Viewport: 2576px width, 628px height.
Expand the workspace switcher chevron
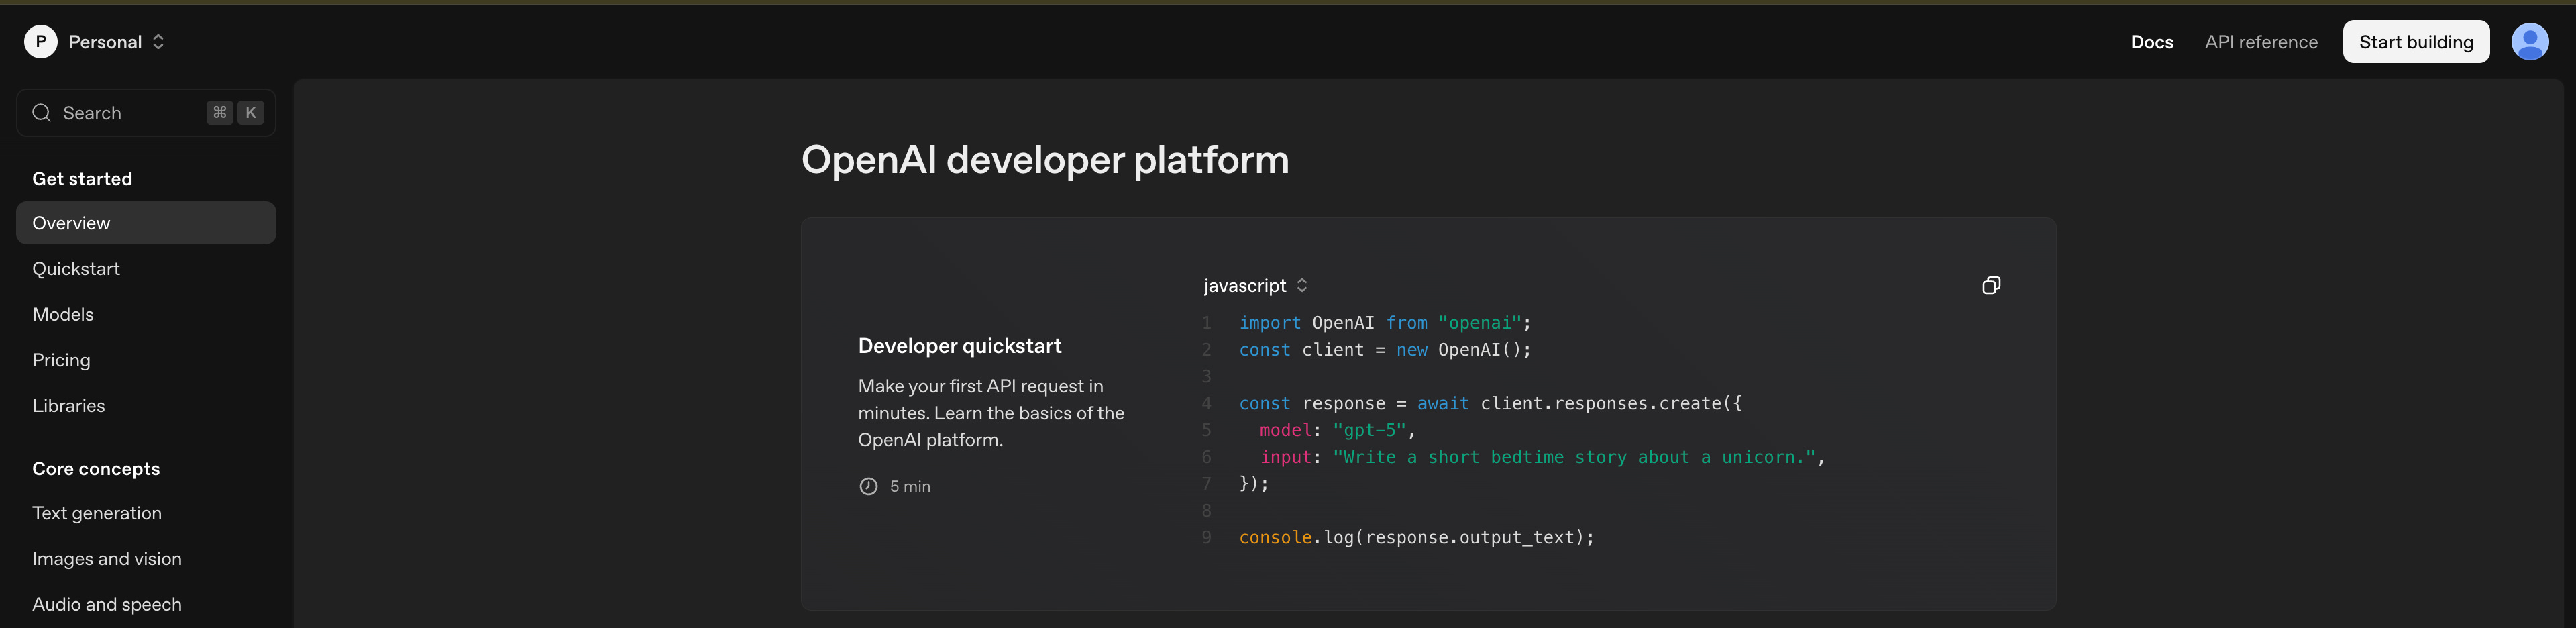pos(158,41)
